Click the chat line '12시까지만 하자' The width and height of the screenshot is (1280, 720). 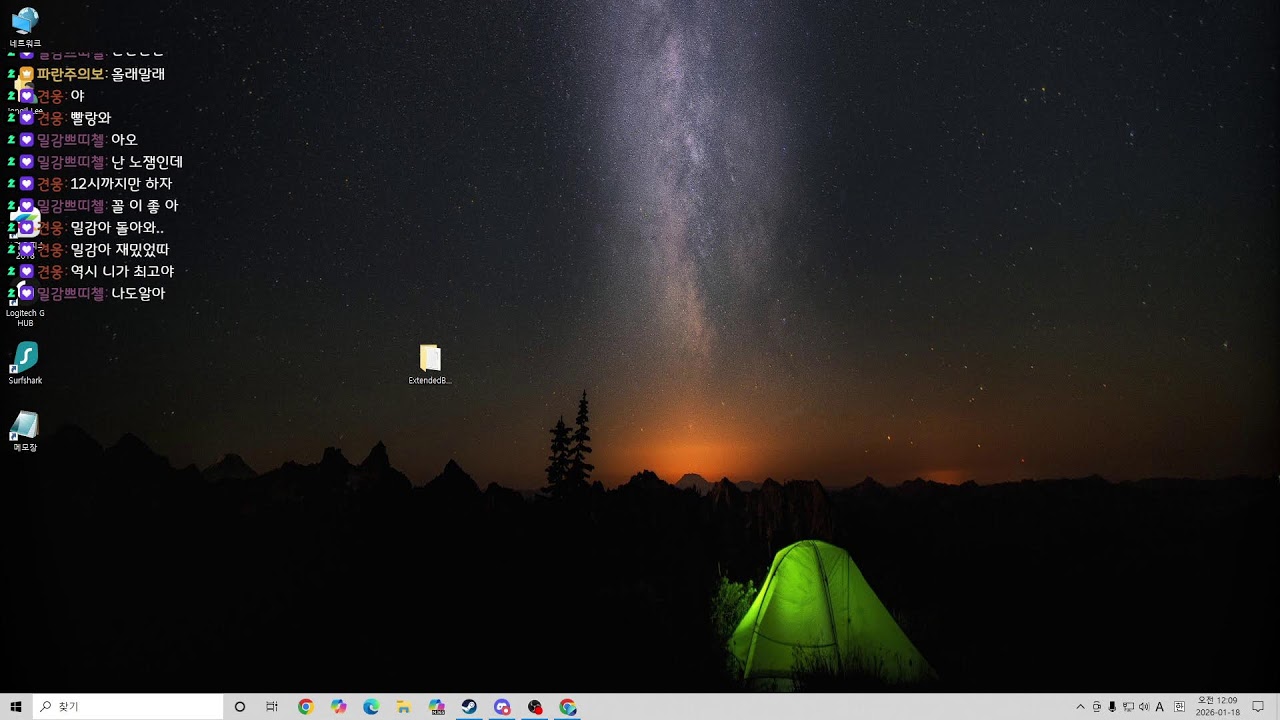pyautogui.click(x=121, y=184)
